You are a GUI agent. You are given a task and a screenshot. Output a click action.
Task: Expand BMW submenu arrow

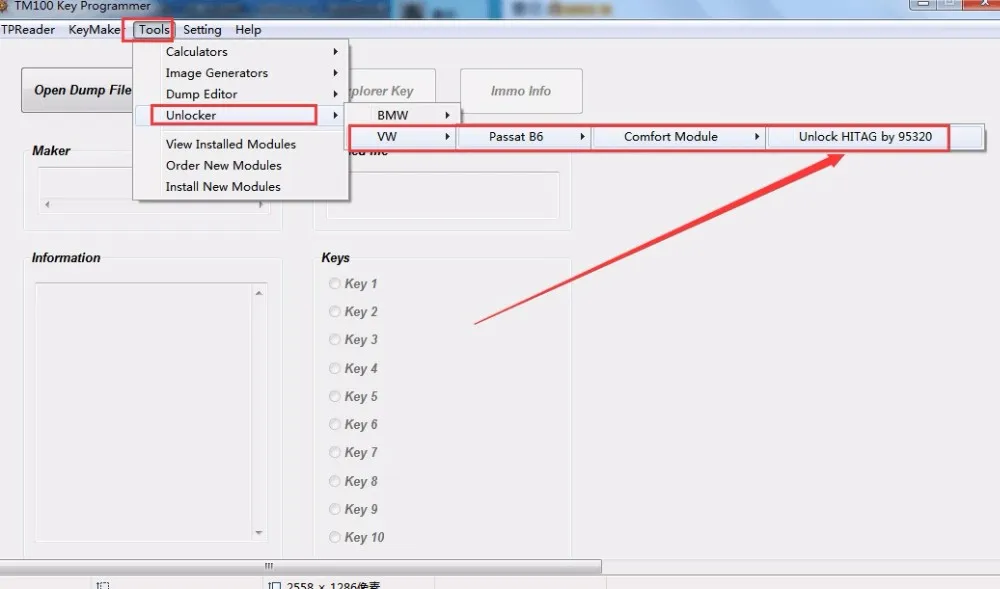(448, 115)
